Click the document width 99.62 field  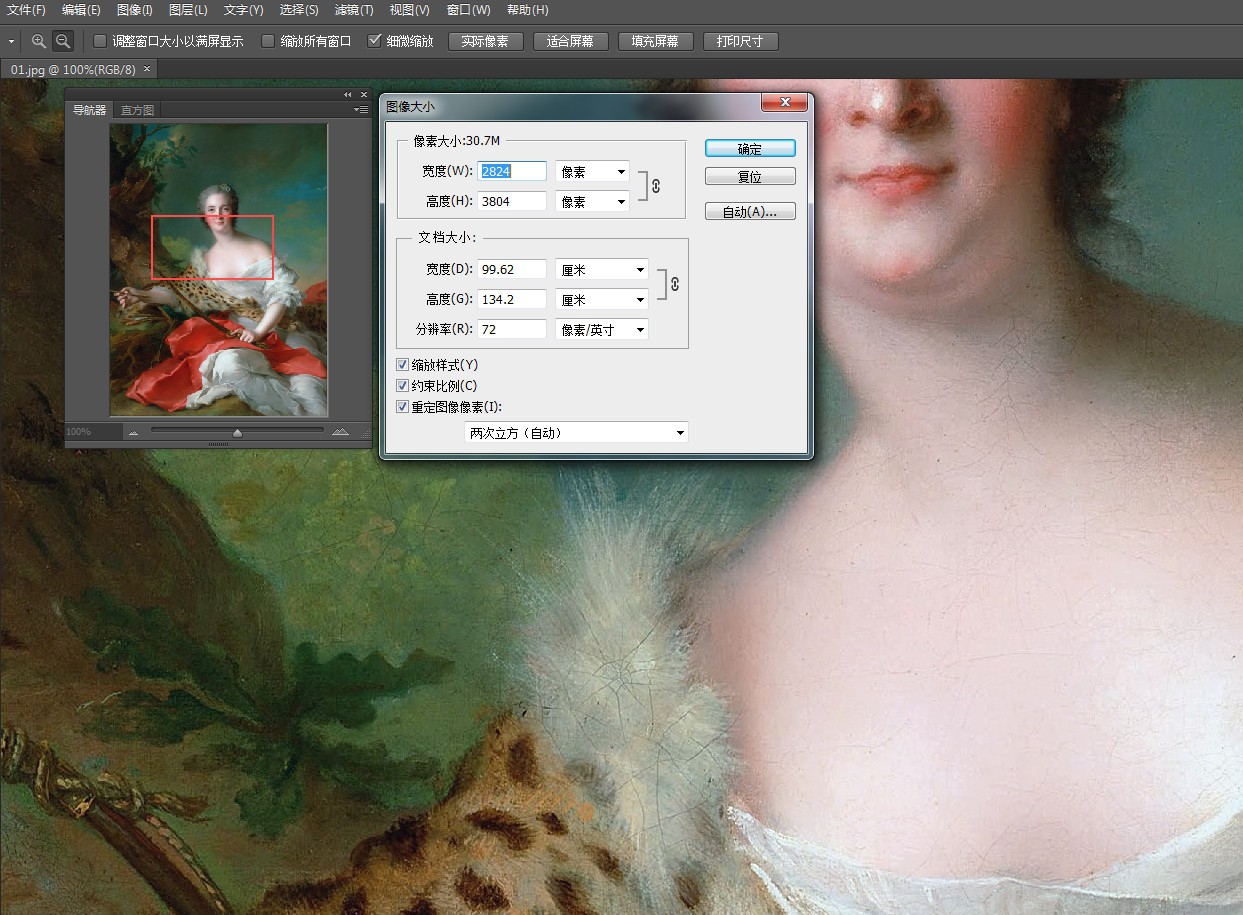512,270
